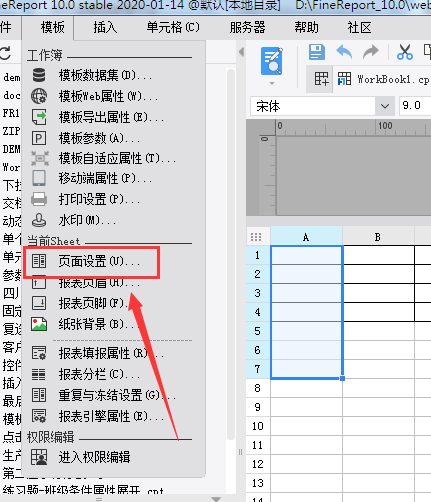Click the Save disk icon in toolbar
This screenshot has width=431, height=502.
coord(317,52)
